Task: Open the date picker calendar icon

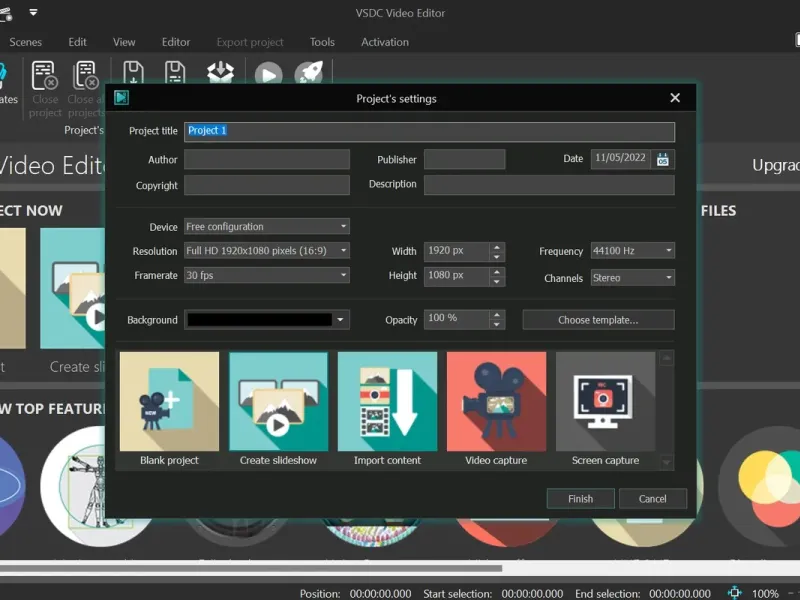Action: click(663, 159)
